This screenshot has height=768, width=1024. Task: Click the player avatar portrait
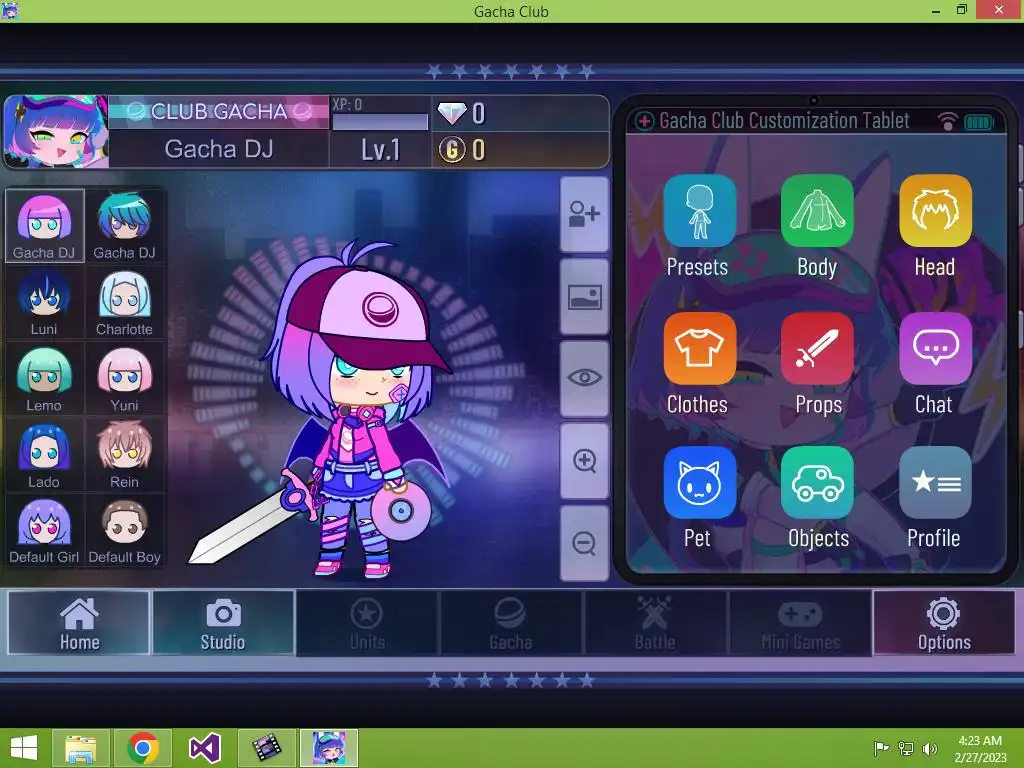click(56, 131)
